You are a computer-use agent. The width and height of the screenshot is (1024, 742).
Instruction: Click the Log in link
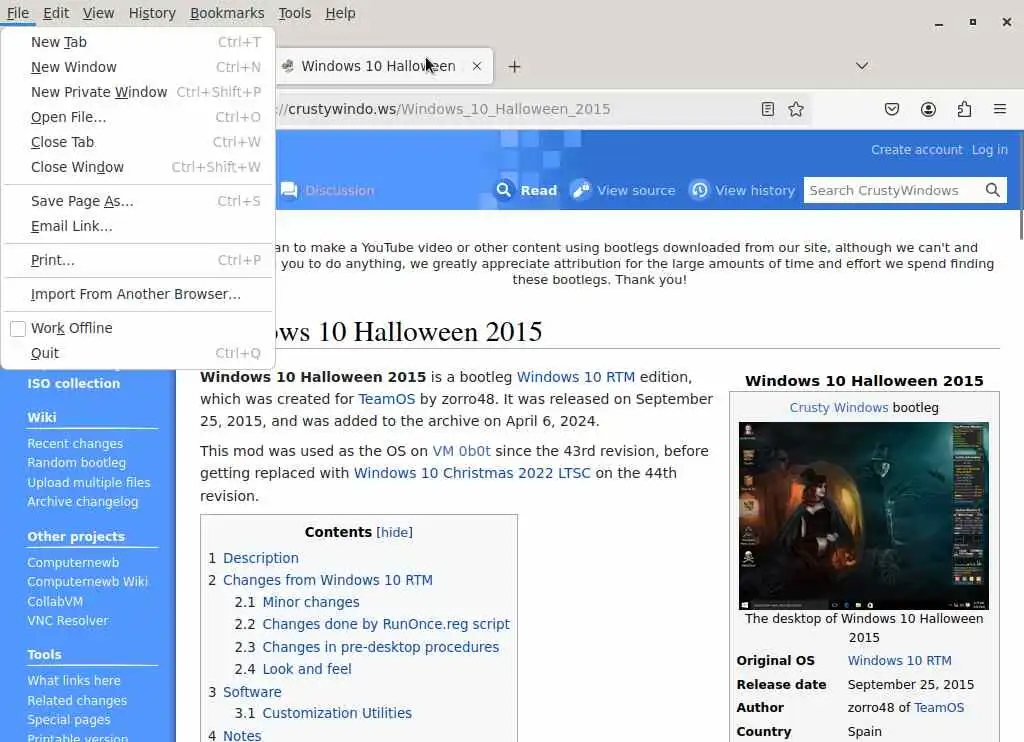click(989, 150)
